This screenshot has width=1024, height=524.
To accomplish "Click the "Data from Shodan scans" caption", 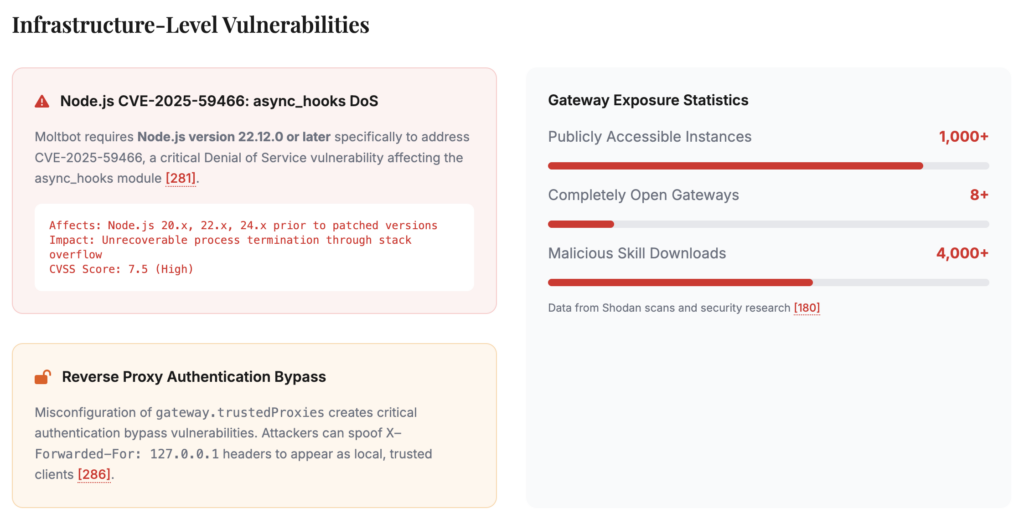I will [669, 308].
